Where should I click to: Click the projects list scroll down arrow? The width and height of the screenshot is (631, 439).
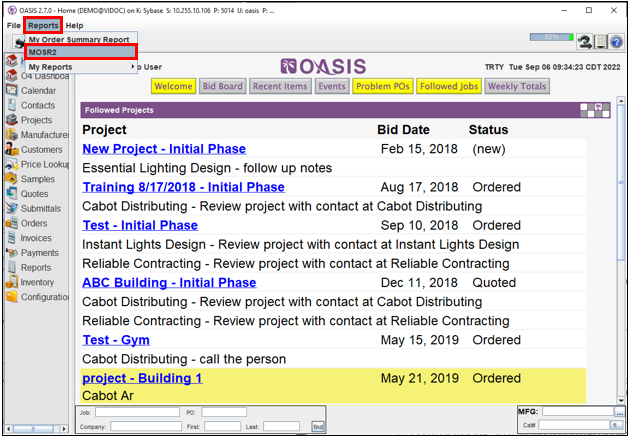[x=621, y=400]
